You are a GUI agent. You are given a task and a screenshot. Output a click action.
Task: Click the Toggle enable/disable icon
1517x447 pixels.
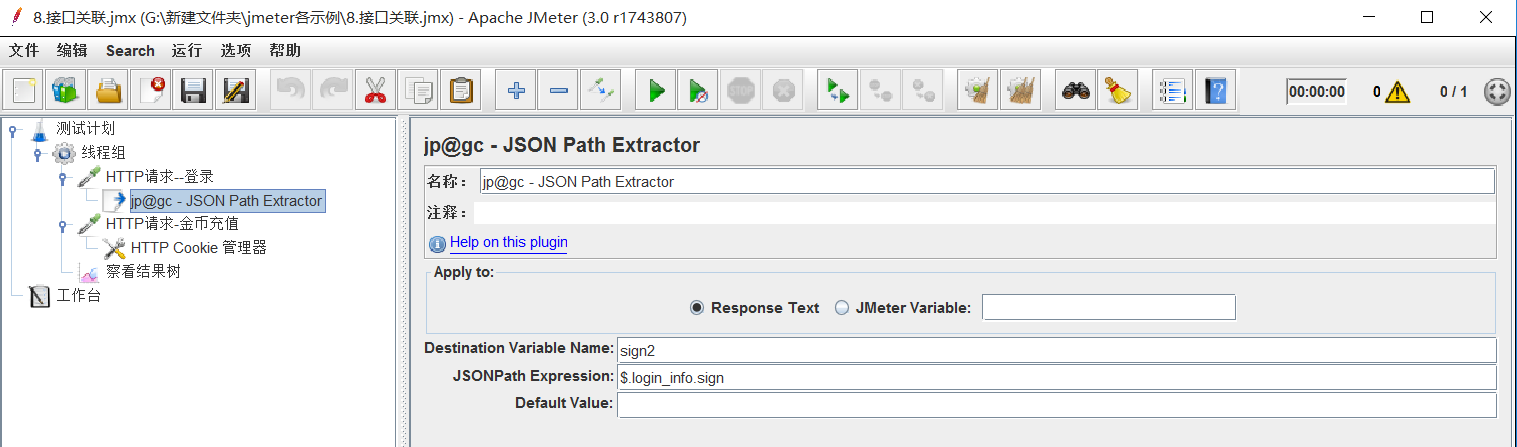click(x=601, y=91)
